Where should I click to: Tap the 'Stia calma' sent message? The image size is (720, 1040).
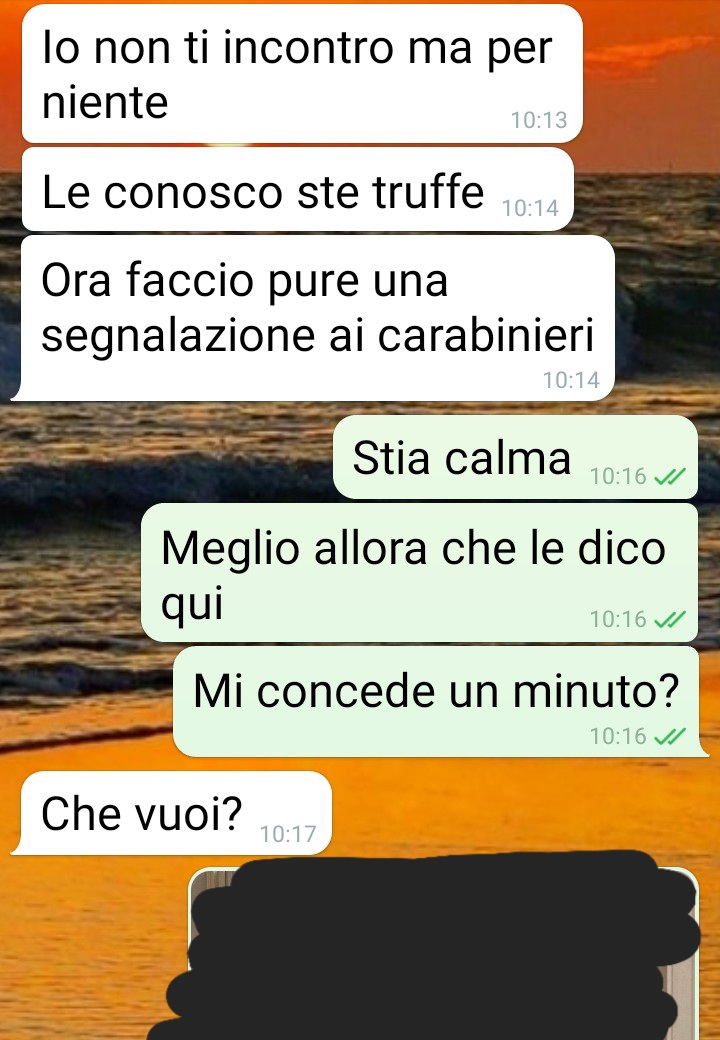pos(515,457)
